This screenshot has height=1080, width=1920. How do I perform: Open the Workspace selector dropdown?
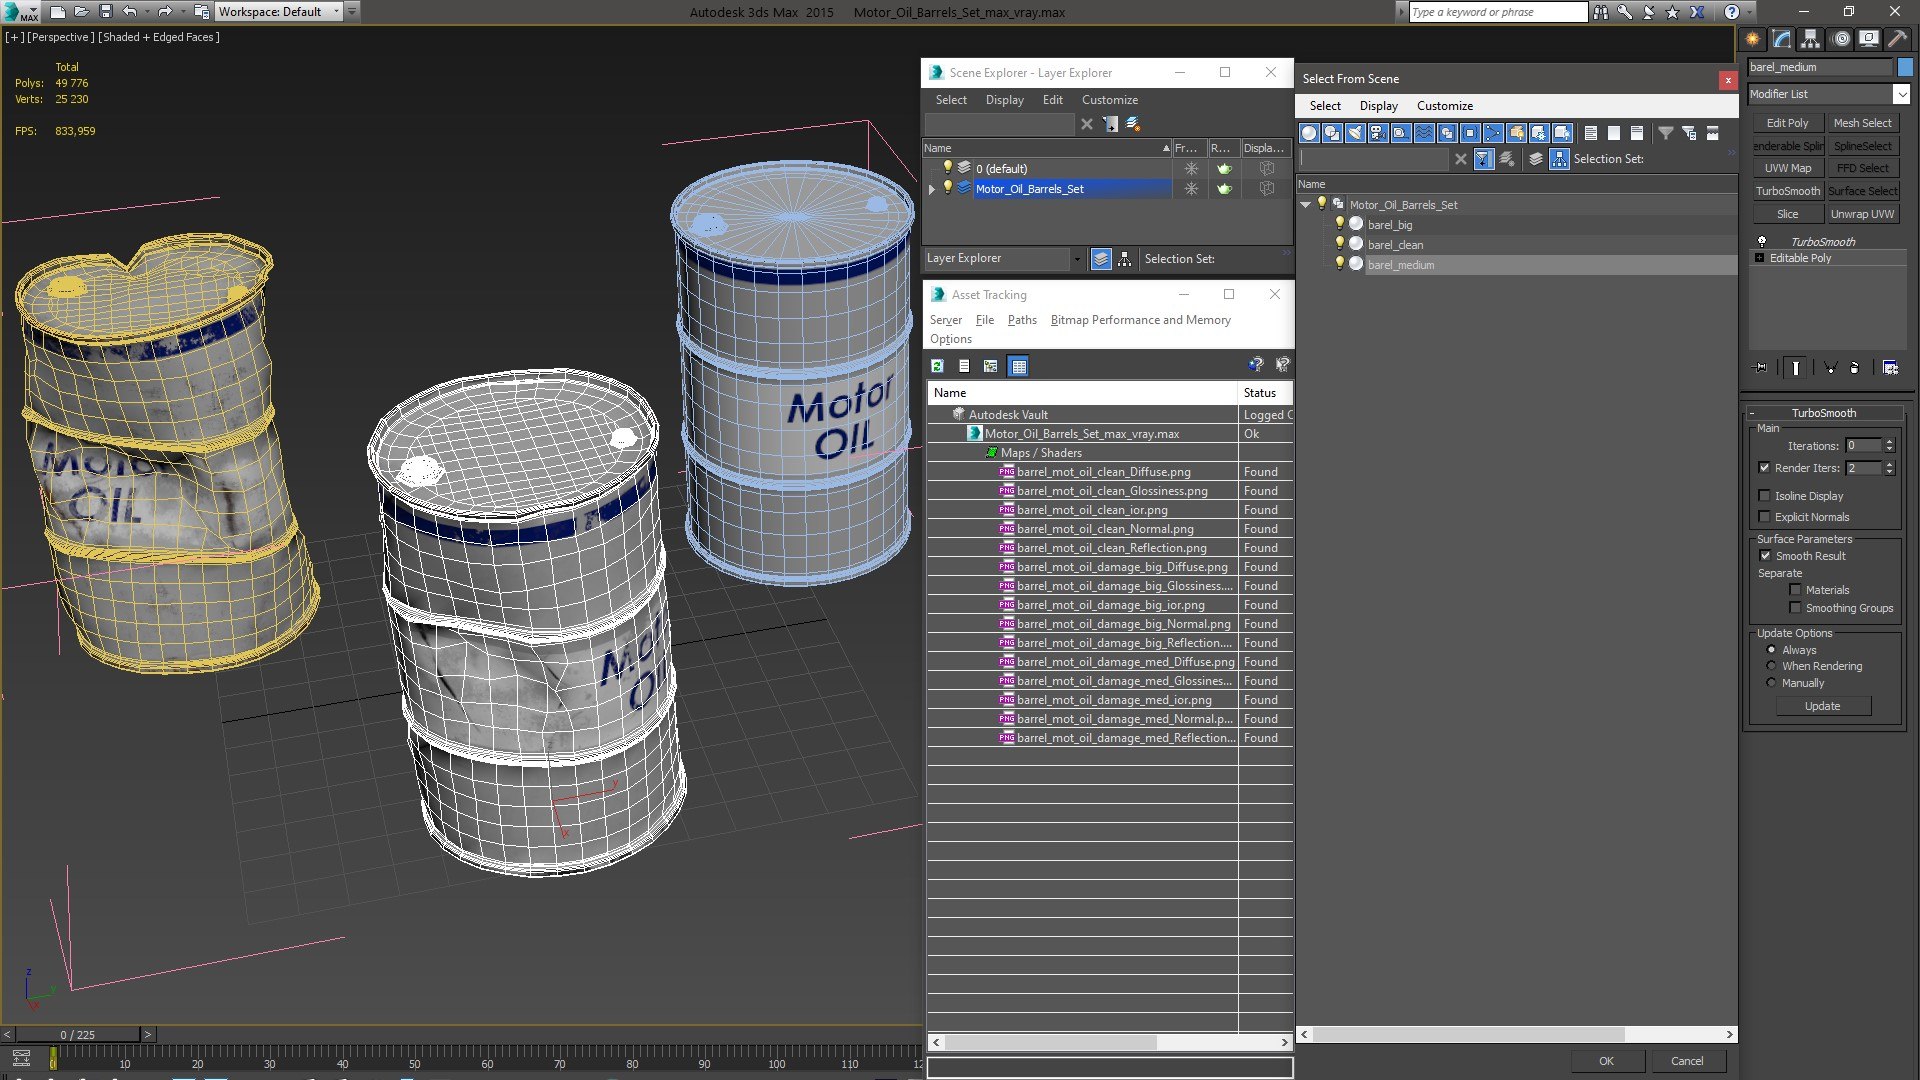(x=336, y=12)
